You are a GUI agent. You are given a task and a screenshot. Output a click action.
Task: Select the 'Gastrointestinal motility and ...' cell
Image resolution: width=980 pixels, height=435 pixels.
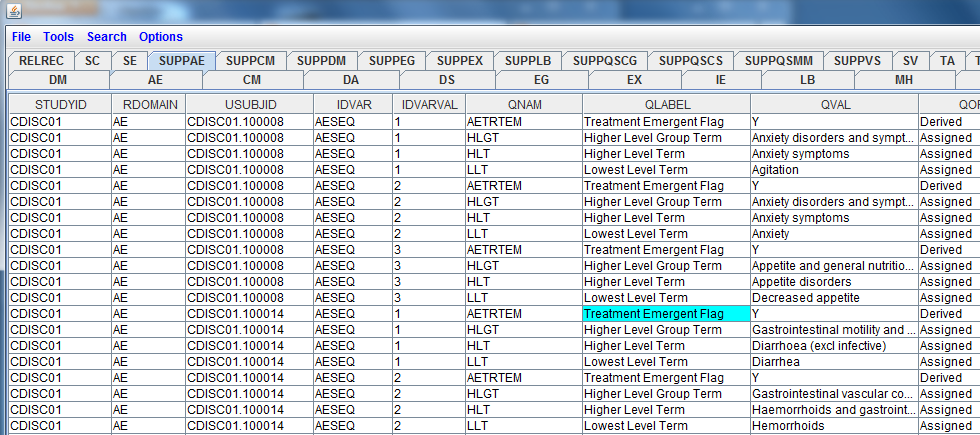835,330
